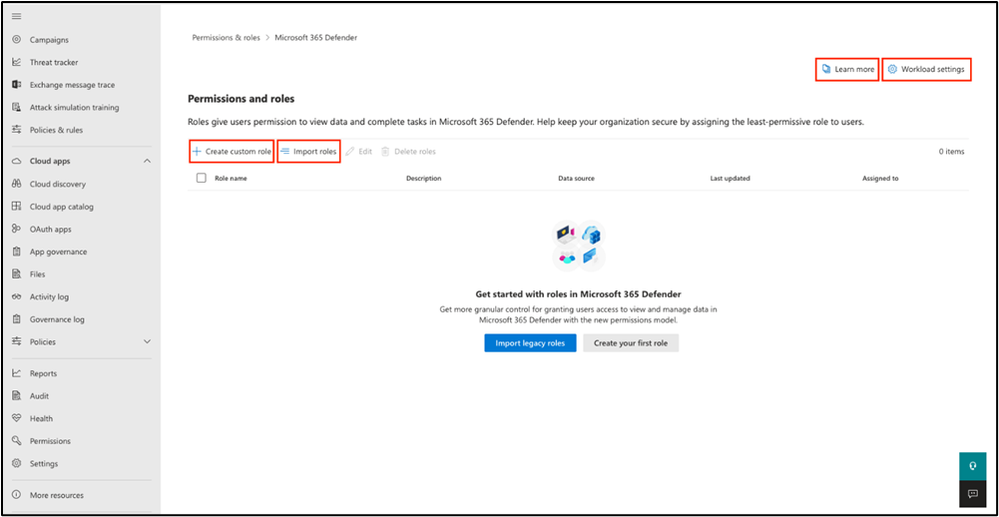Click the Permissions key icon
The image size is (999, 517).
(x=17, y=441)
